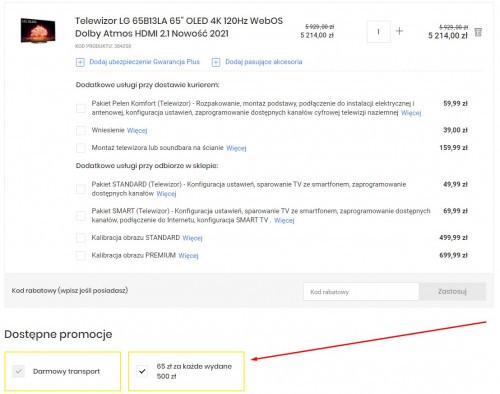Select the 49,99 zł Pakiet STANDARD price

pyautogui.click(x=455, y=184)
